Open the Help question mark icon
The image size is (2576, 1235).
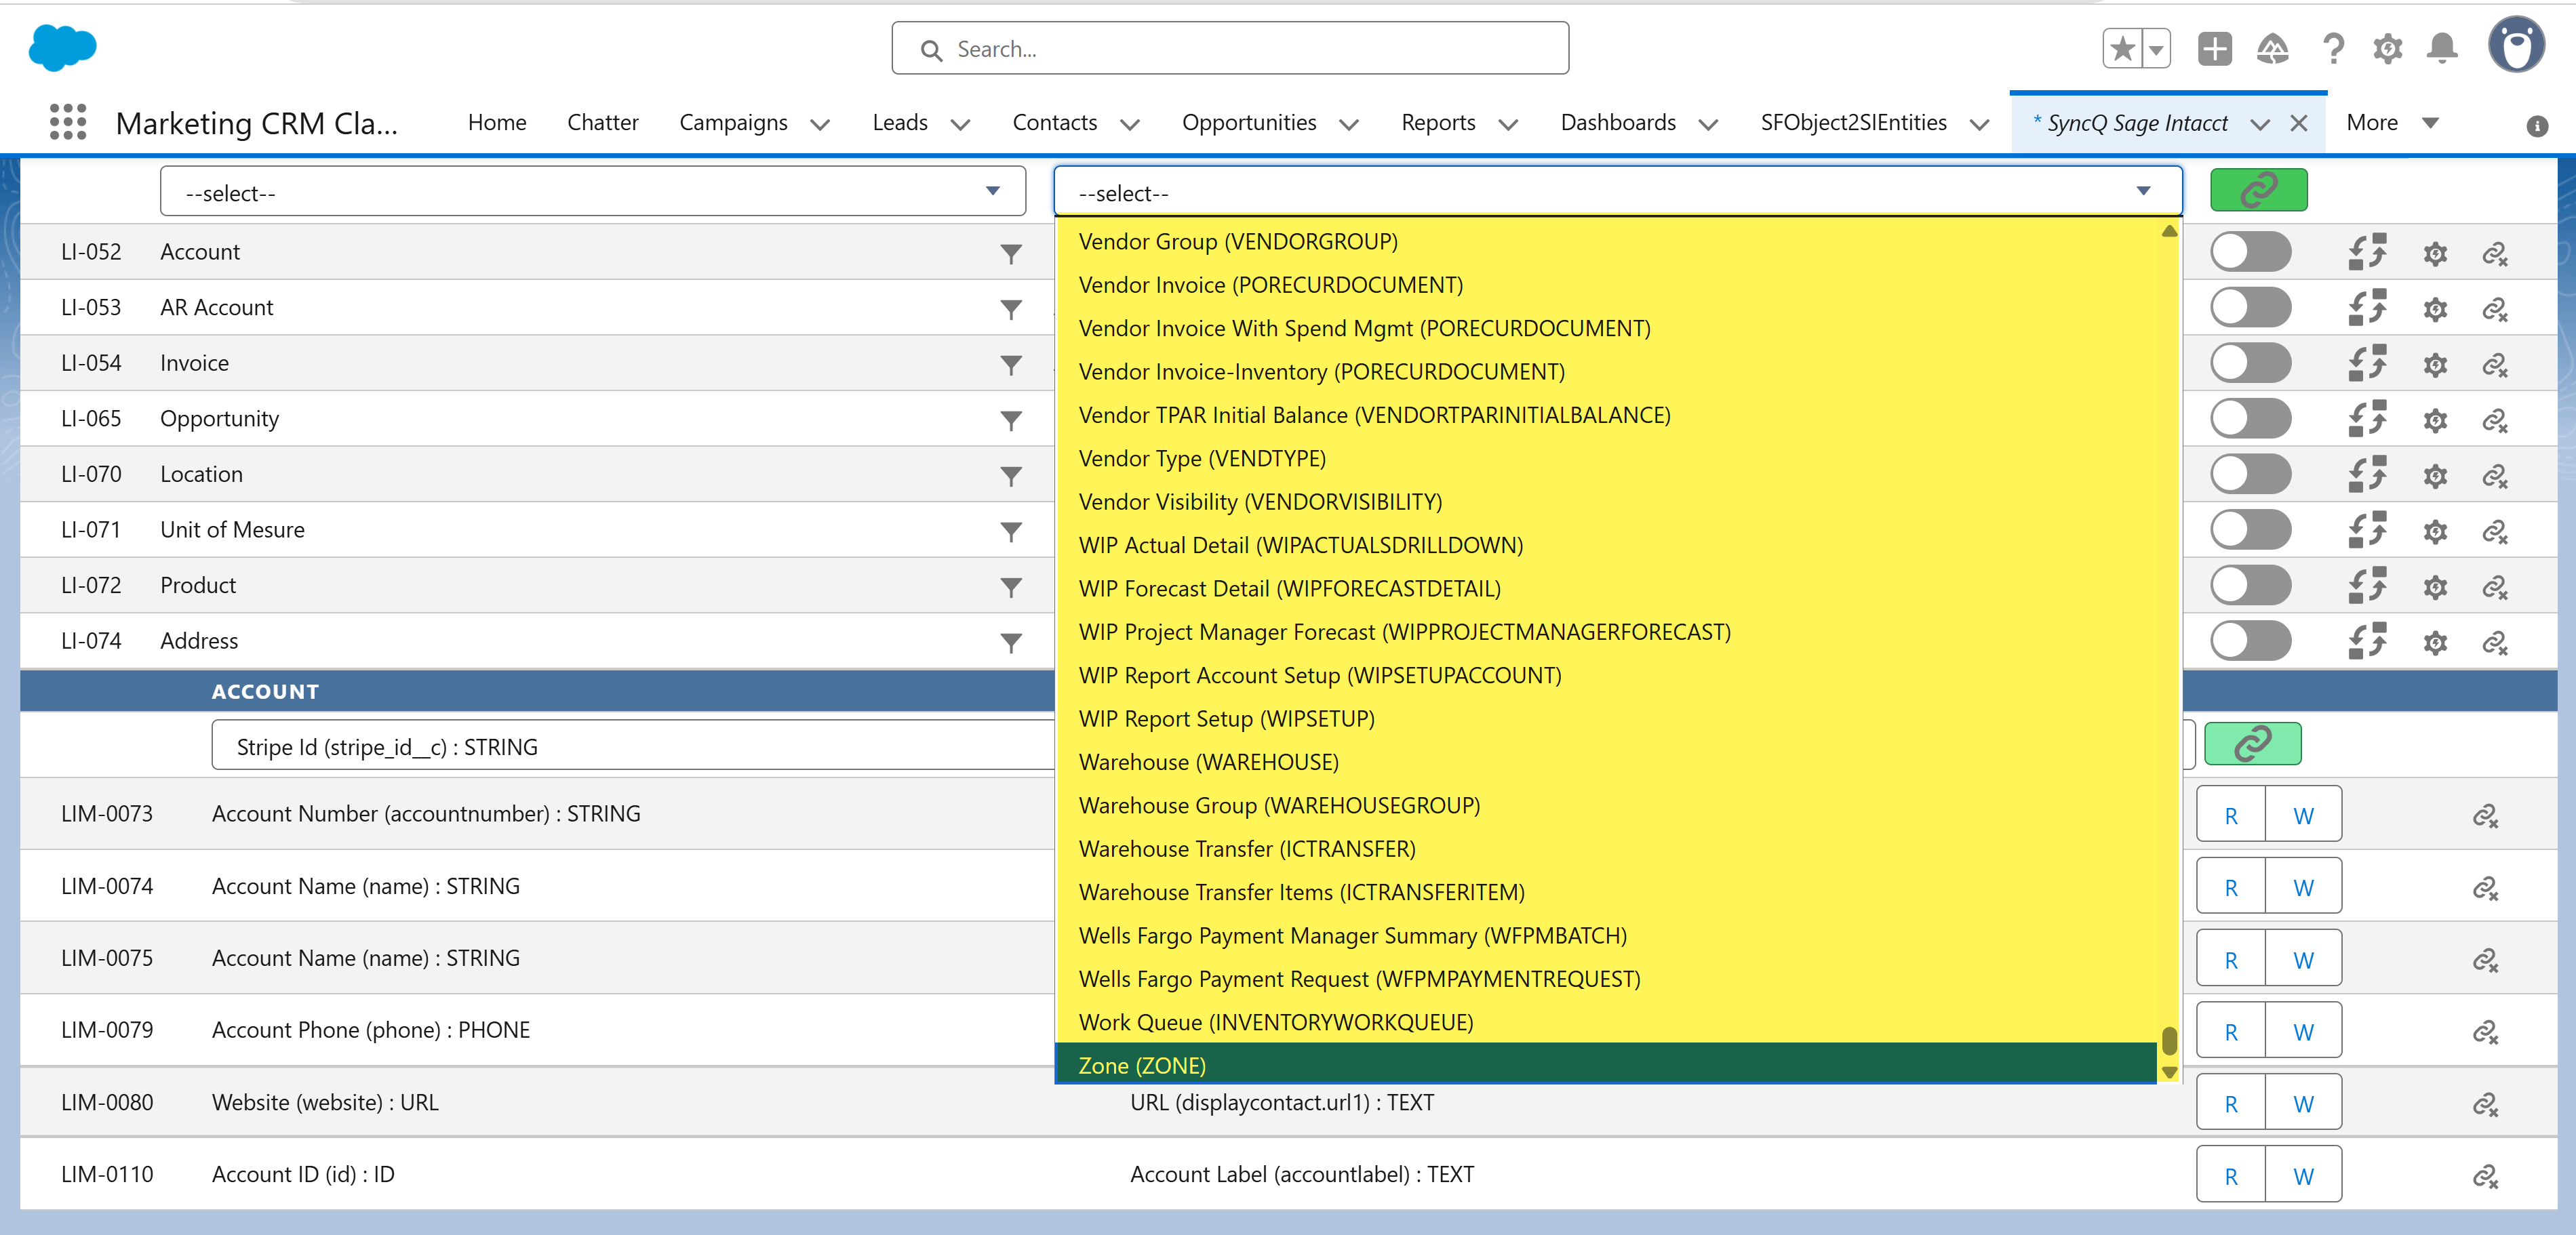tap(2333, 48)
